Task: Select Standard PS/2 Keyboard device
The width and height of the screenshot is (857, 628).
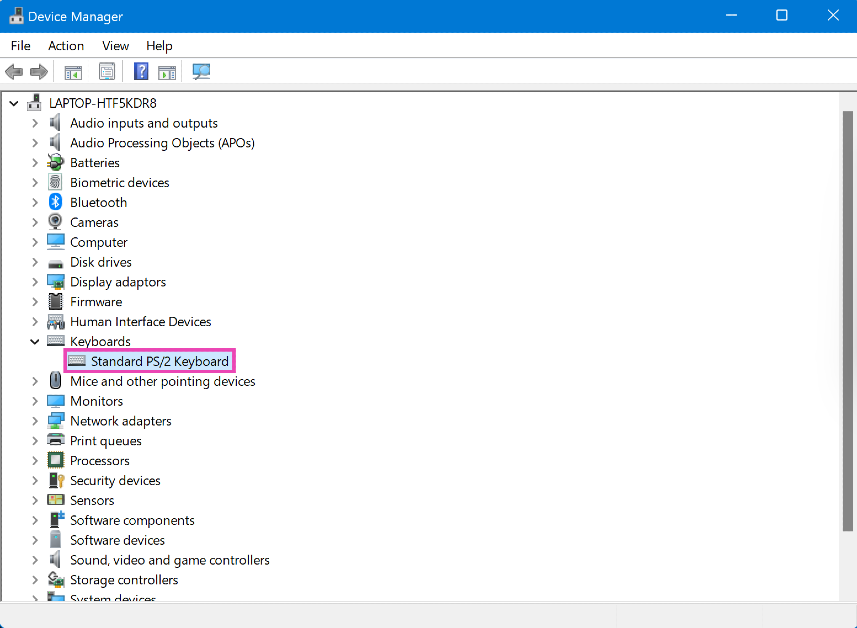Action: coord(159,361)
